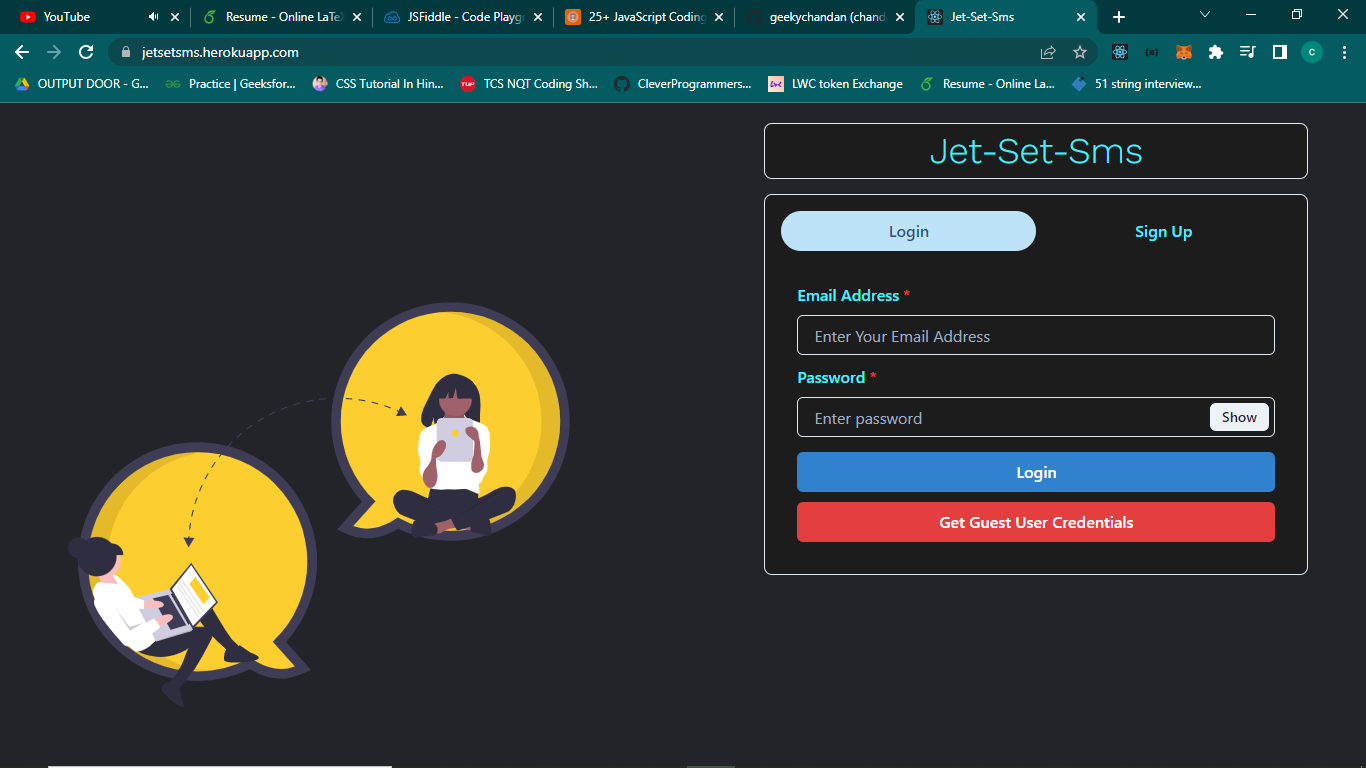Click the JSON viewer extension icon
1366x768 pixels.
pos(1151,51)
